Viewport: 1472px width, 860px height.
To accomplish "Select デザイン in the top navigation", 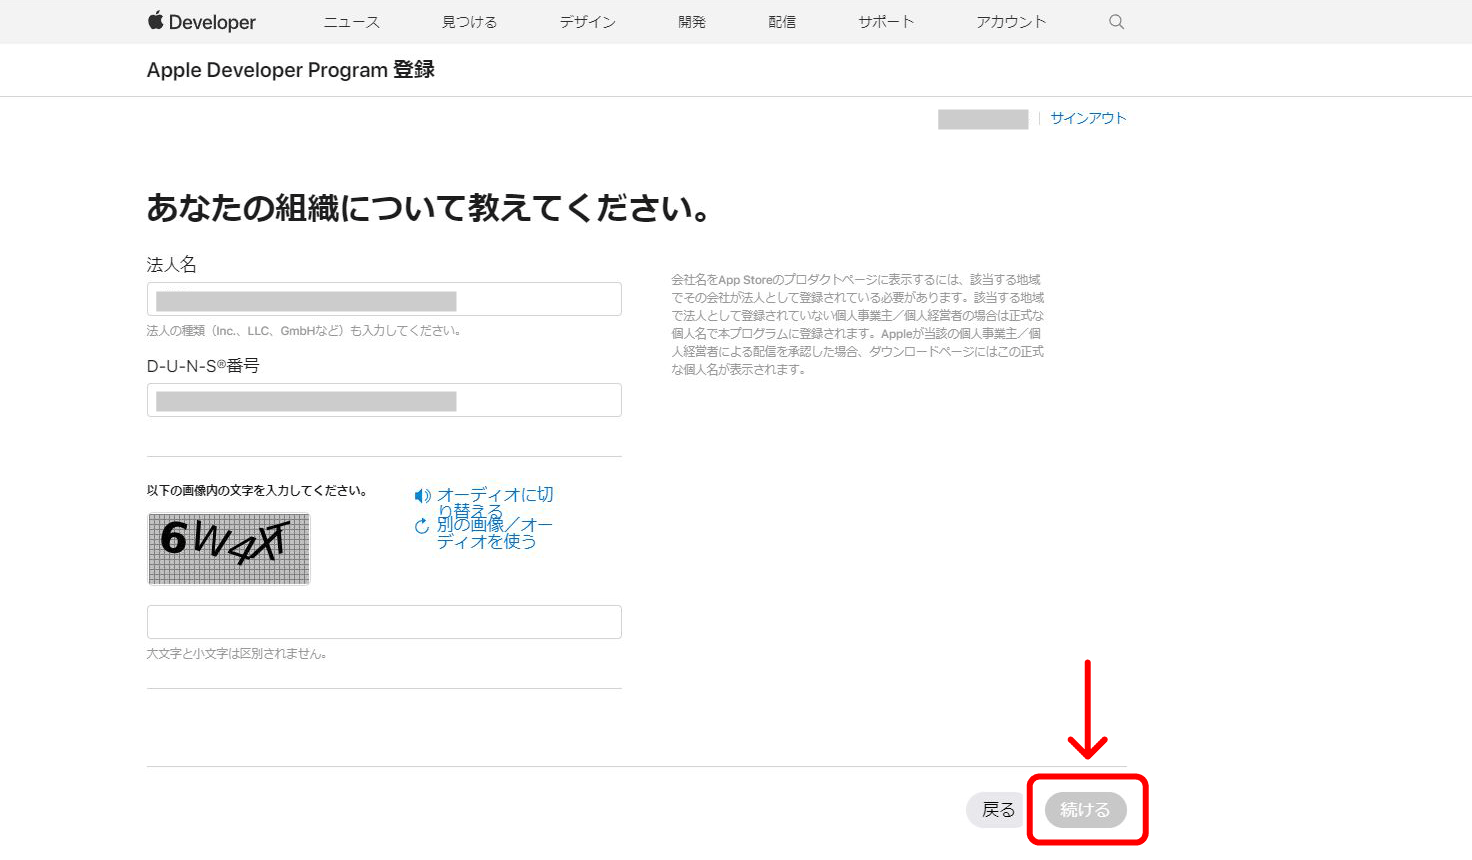I will click(x=587, y=22).
